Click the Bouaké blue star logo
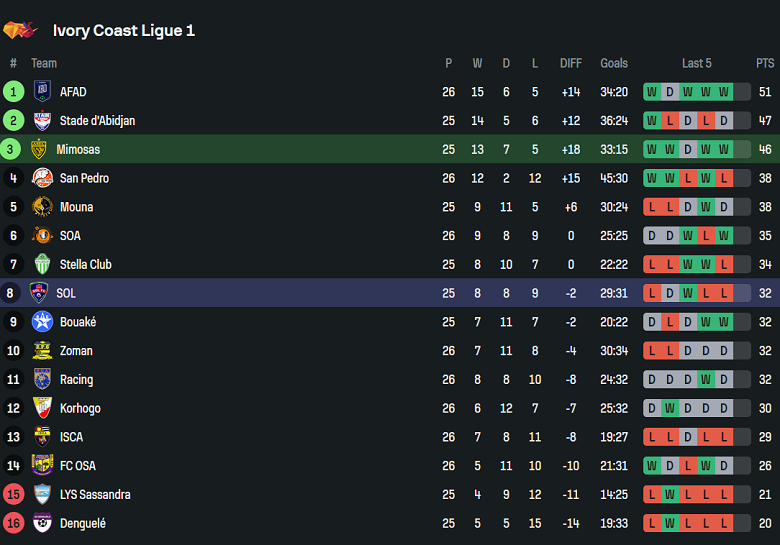Viewport: 780px width, 545px height. click(x=42, y=322)
